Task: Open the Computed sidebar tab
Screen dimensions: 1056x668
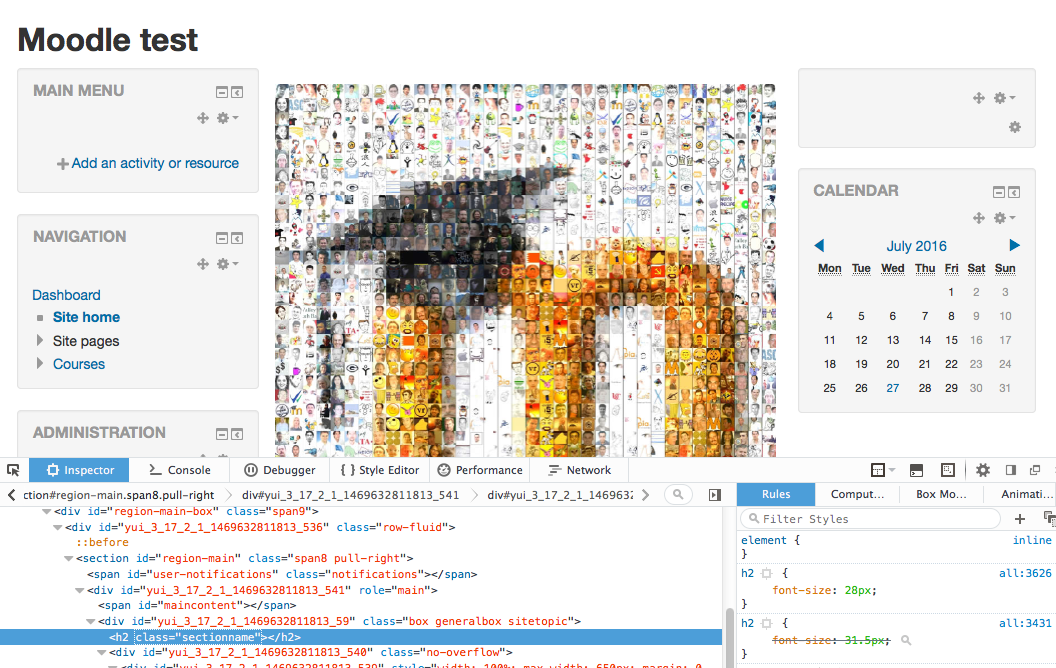Action: point(857,494)
